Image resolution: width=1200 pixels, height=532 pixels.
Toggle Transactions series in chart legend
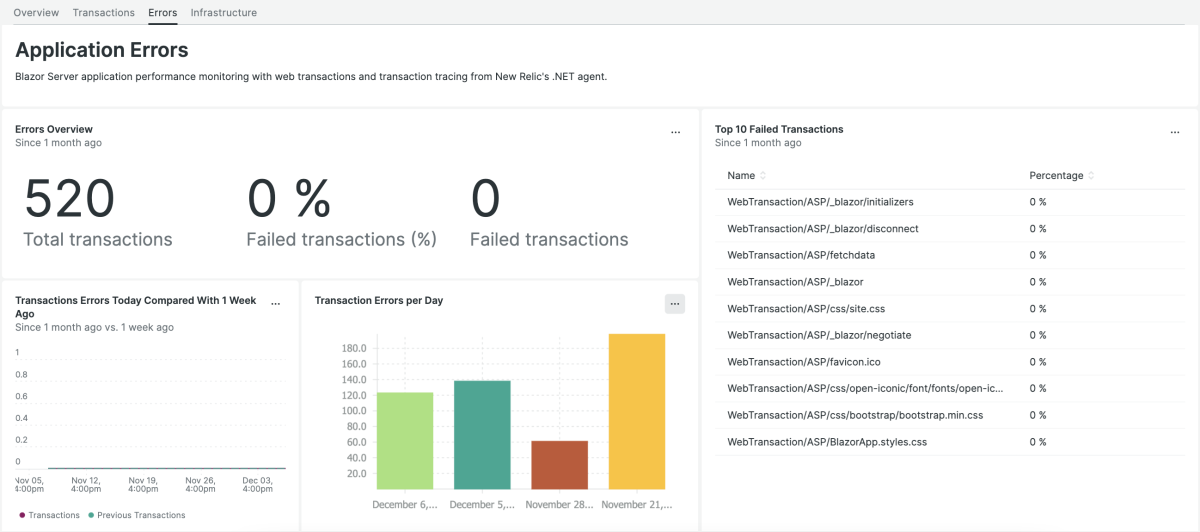click(x=49, y=515)
